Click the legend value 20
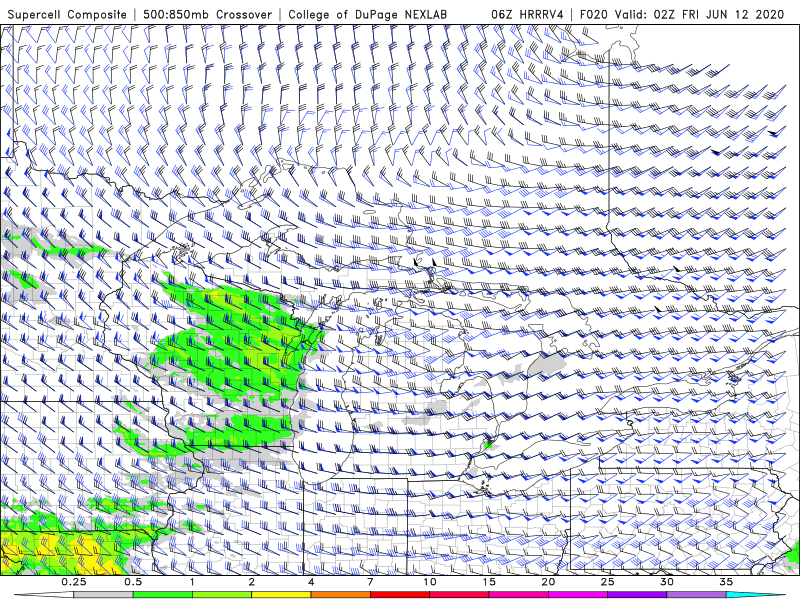This screenshot has height=600, width=800. coord(548,582)
